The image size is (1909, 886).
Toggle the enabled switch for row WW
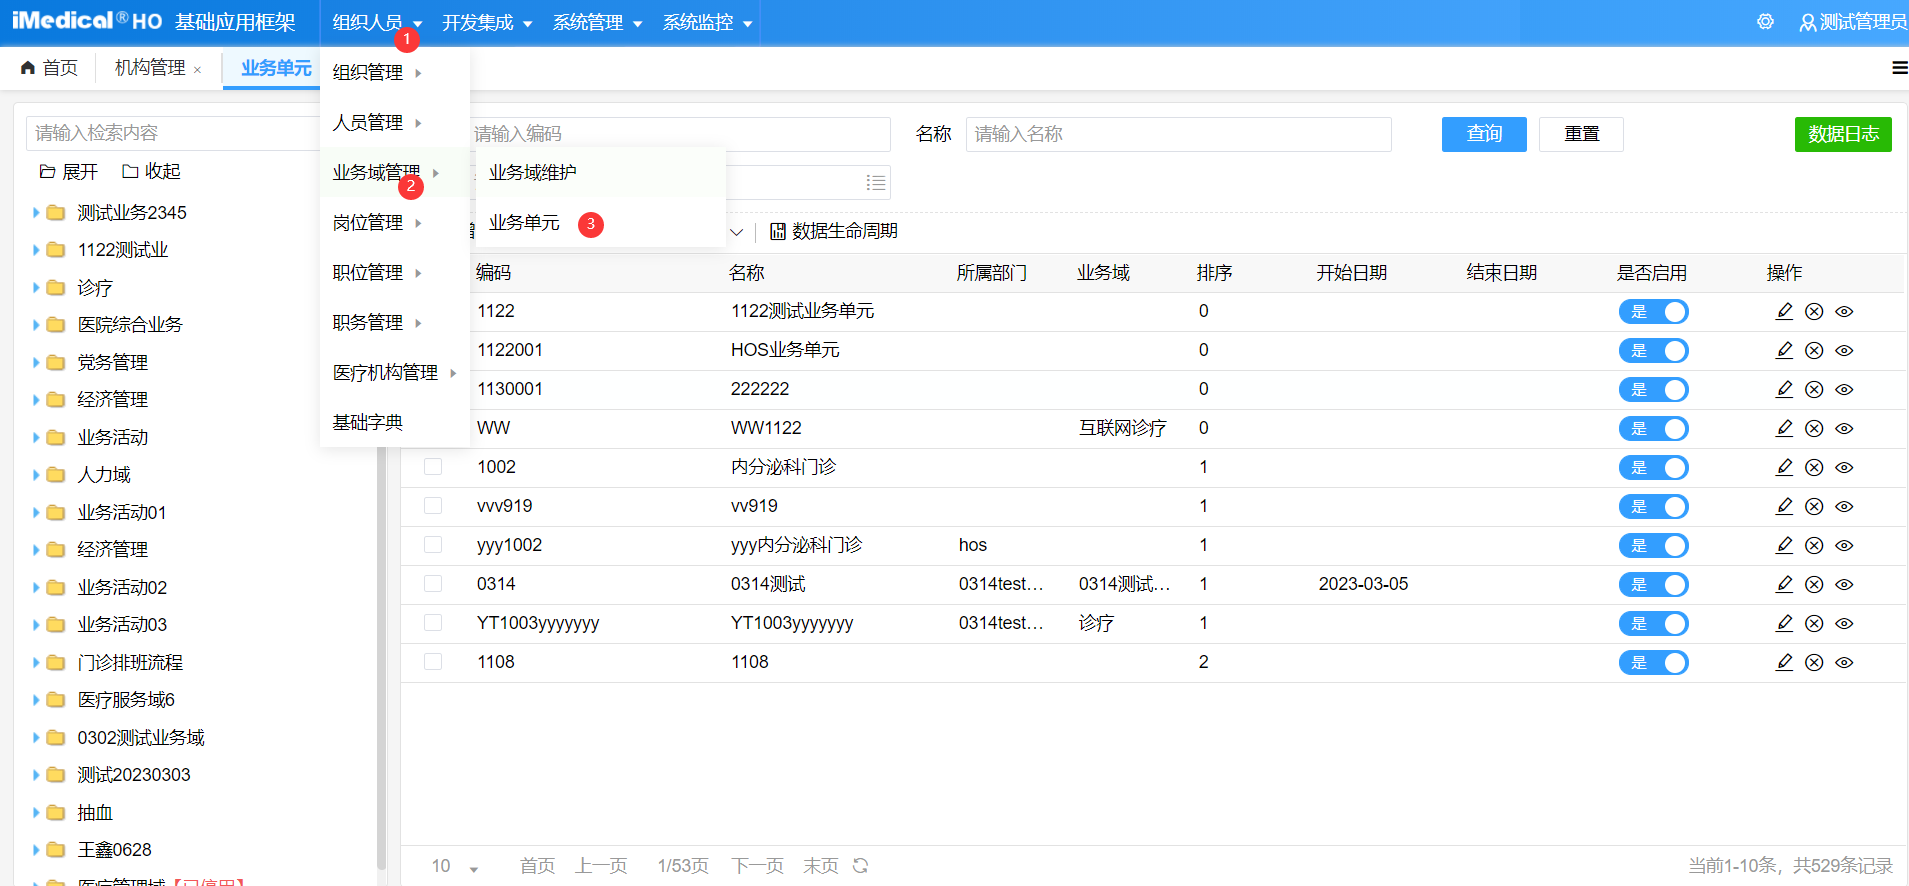[1654, 429]
